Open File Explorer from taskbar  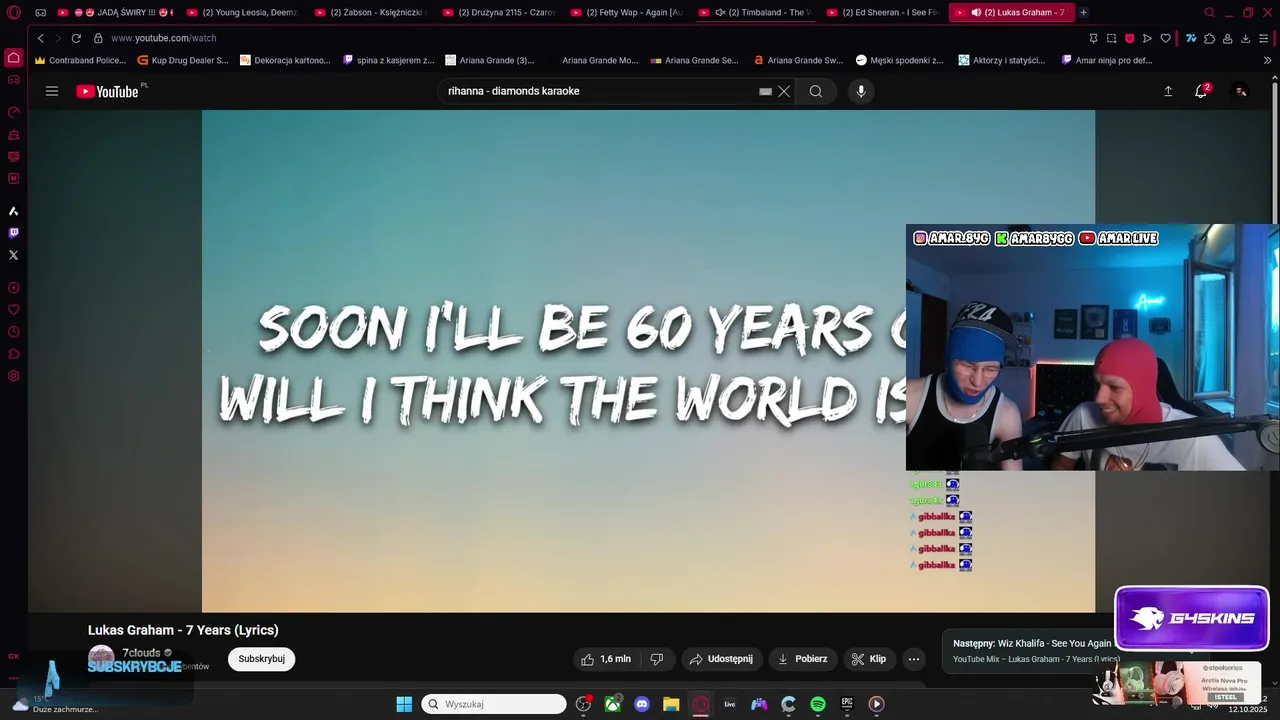[671, 704]
